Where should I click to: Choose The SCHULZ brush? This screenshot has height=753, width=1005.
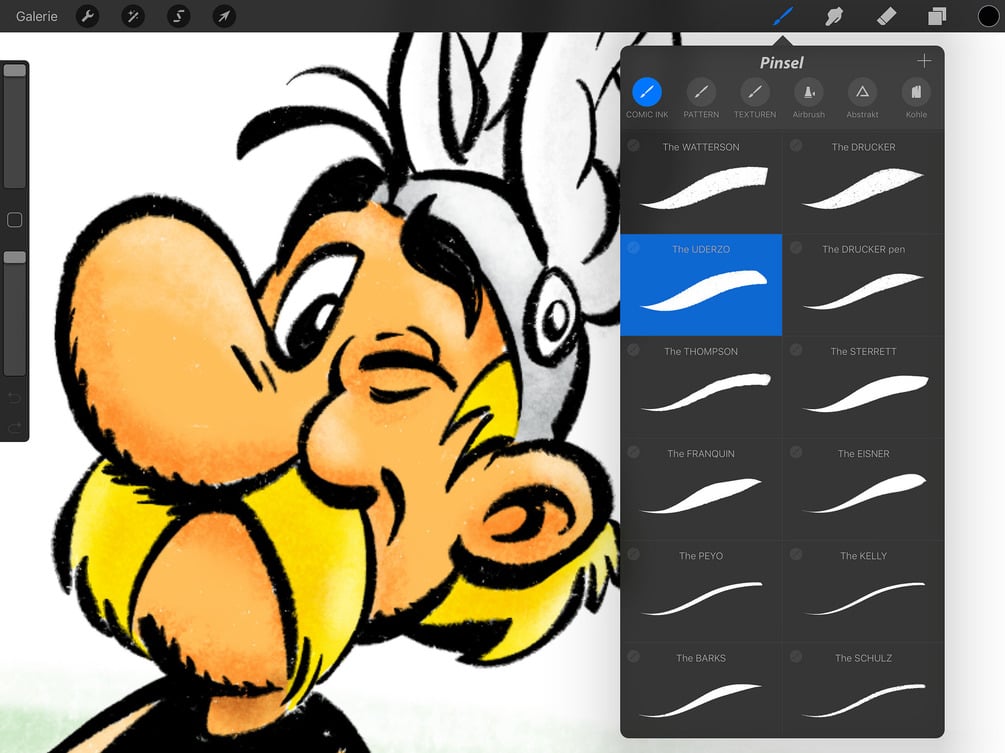click(x=863, y=691)
